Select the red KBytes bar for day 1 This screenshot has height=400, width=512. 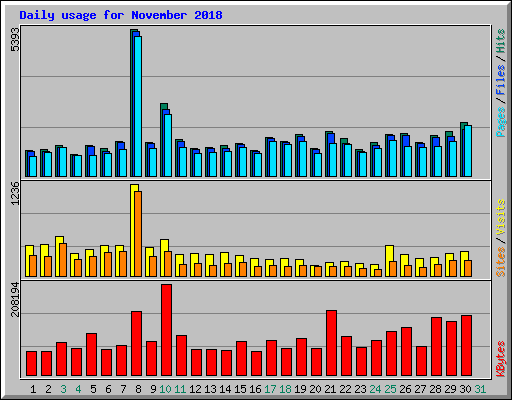point(31,363)
